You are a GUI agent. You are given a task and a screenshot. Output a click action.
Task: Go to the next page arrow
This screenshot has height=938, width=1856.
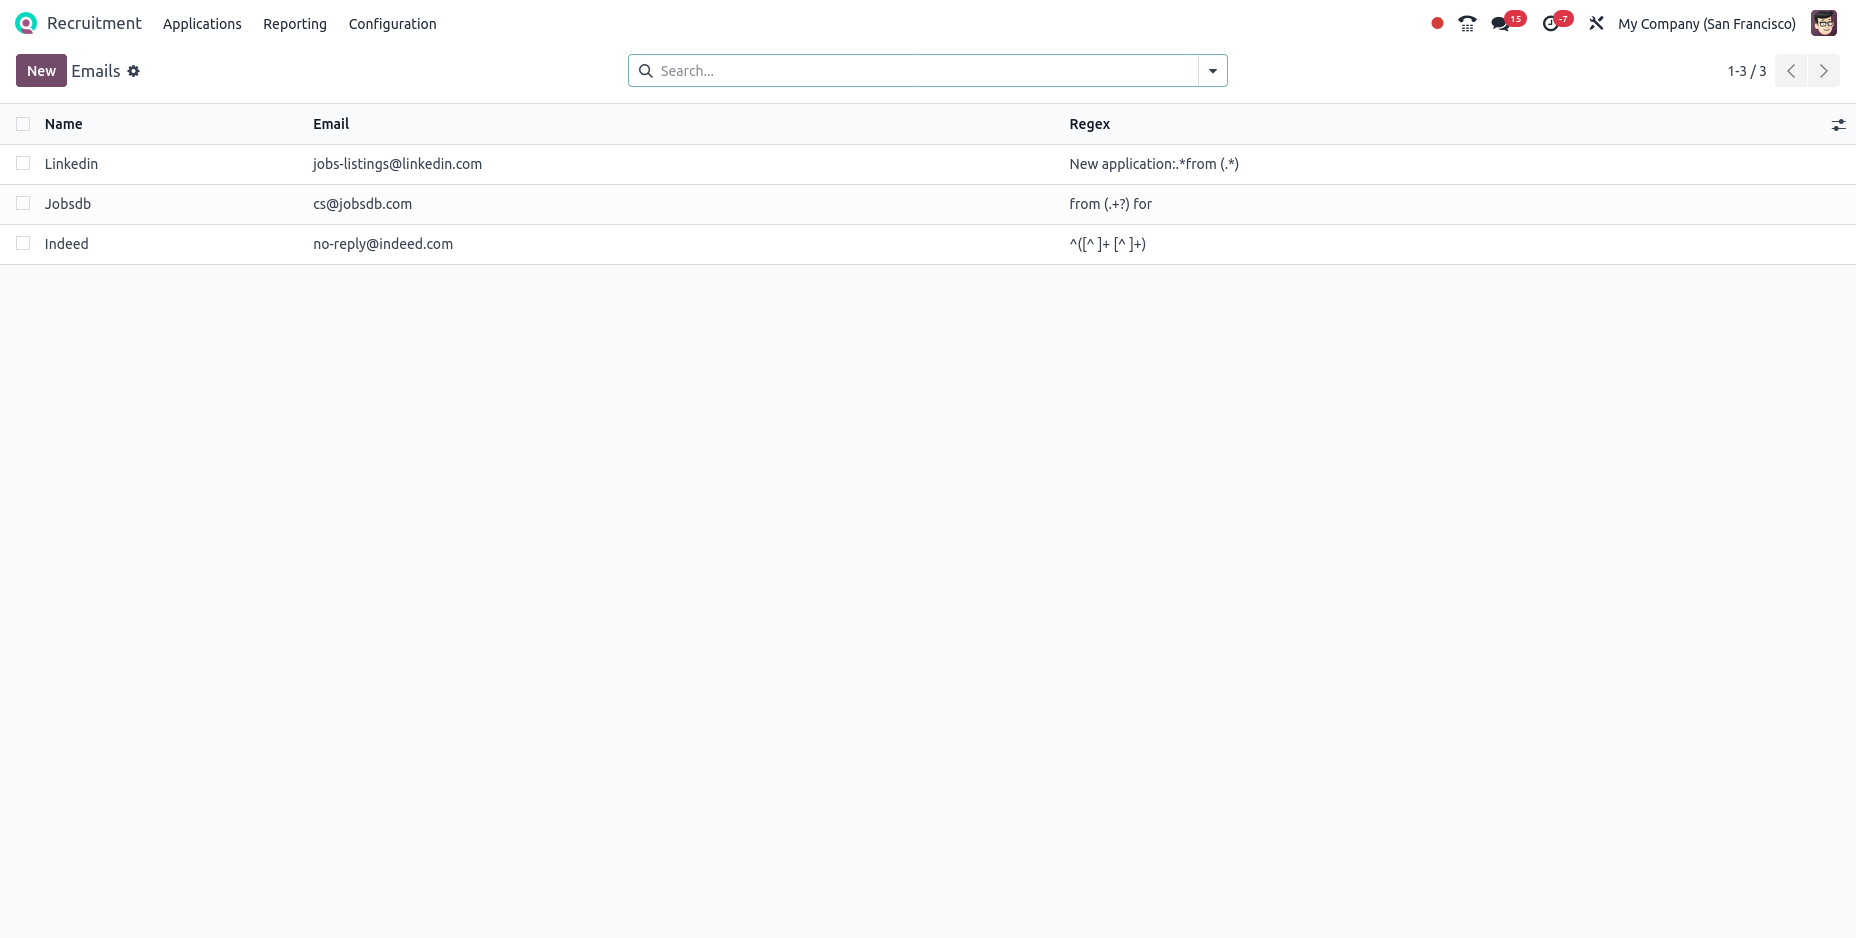[1824, 71]
